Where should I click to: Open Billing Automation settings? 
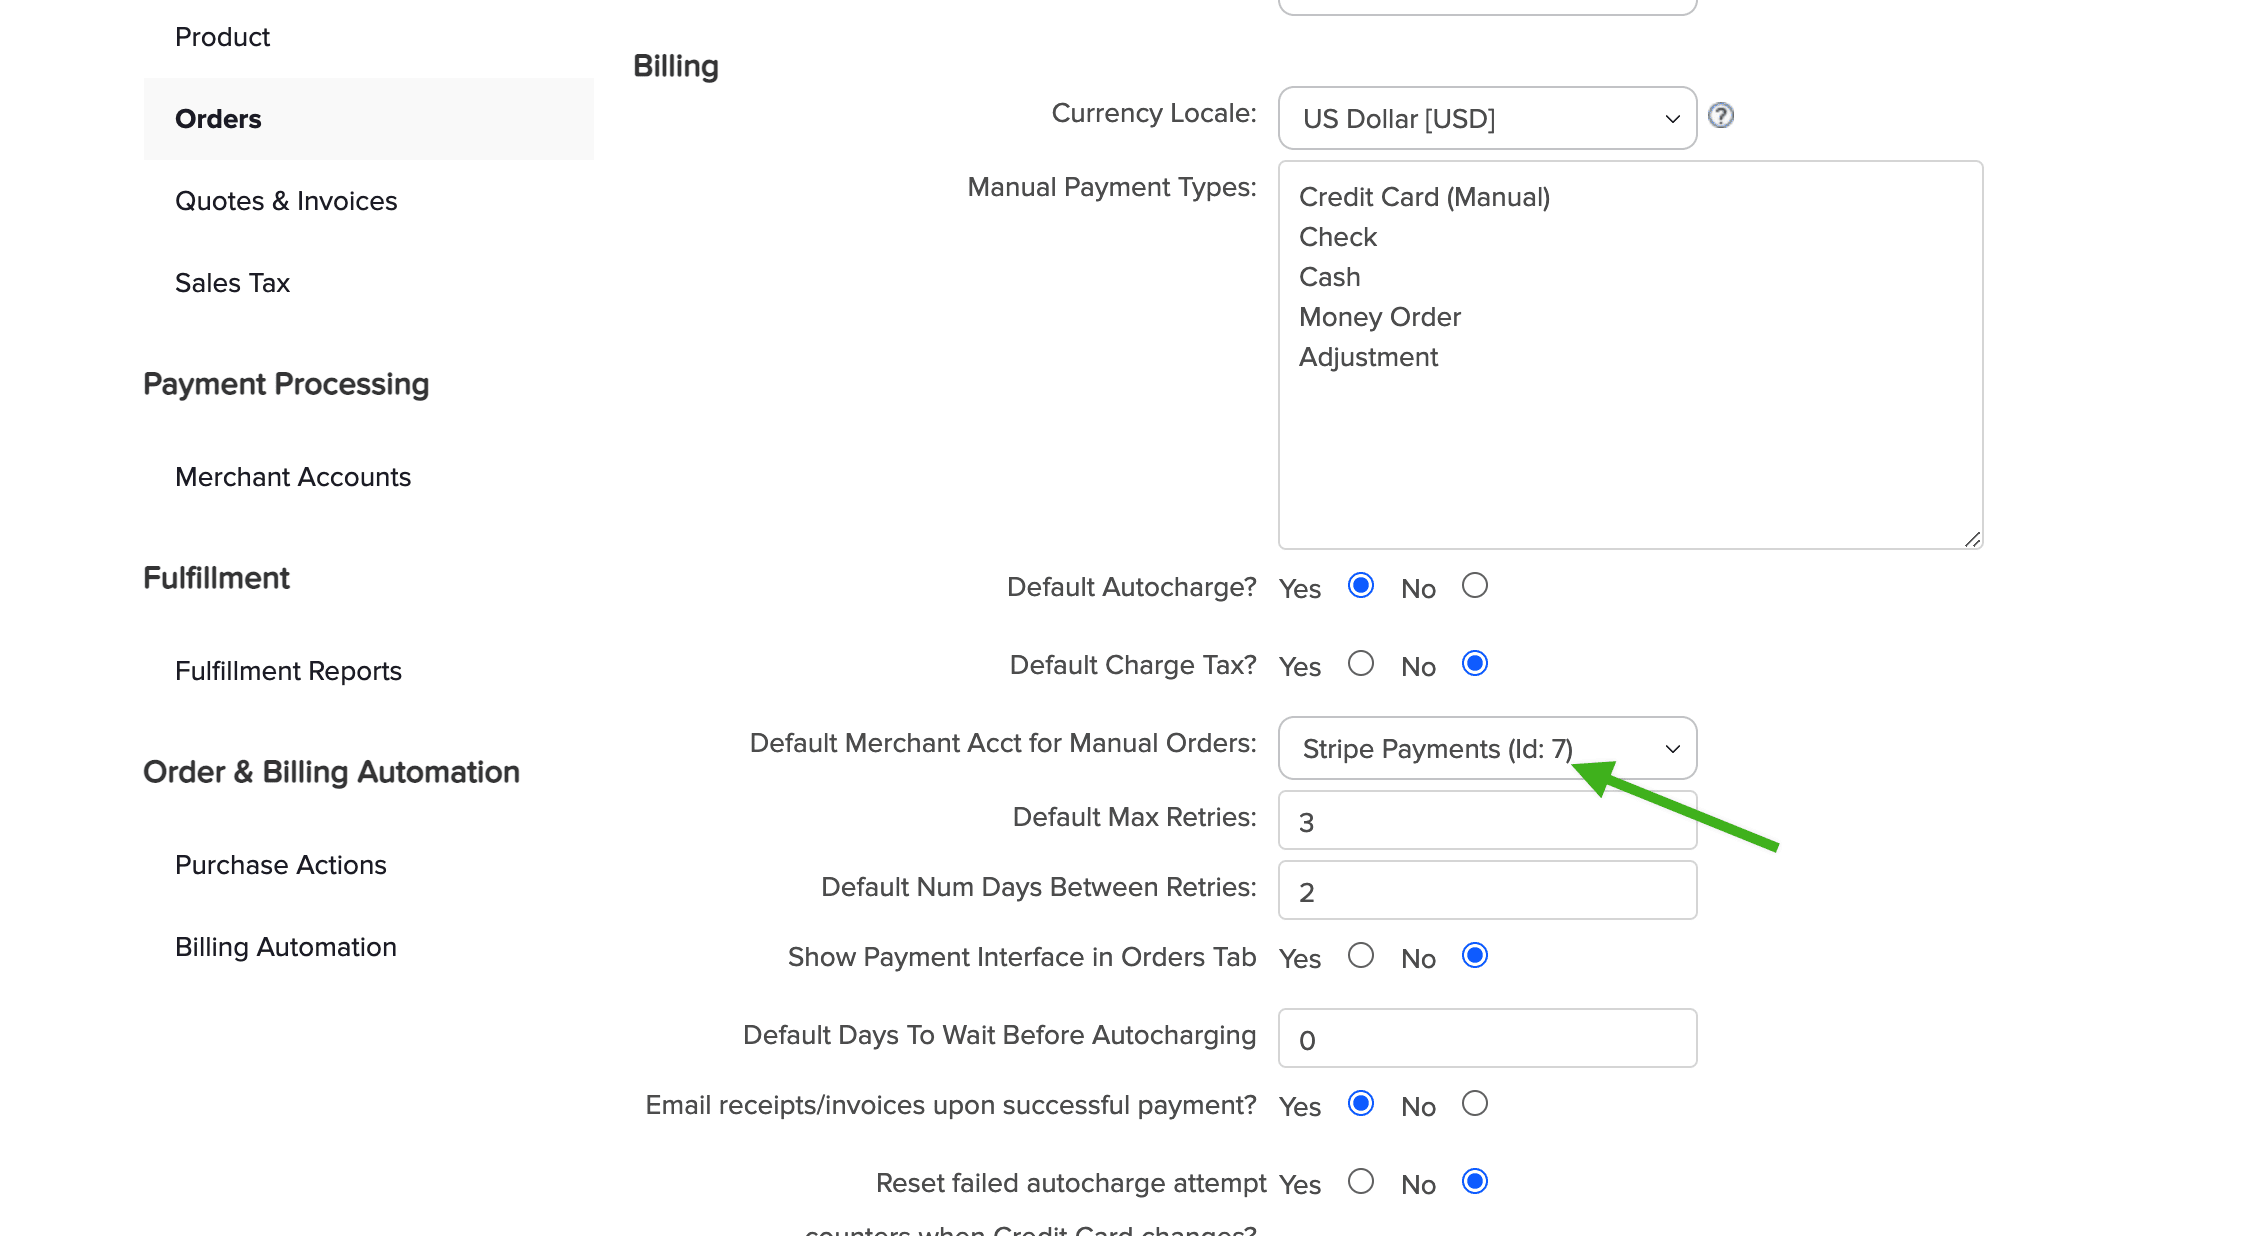click(286, 947)
